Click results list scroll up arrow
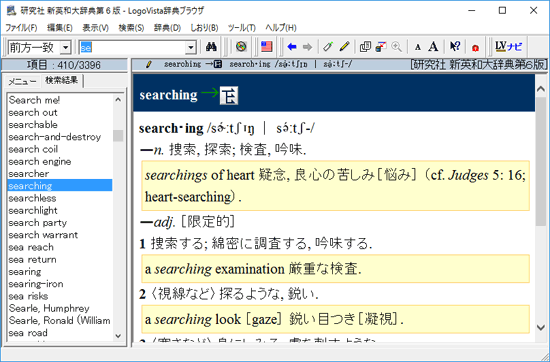Screen dimensions: 550x362 coord(118,100)
